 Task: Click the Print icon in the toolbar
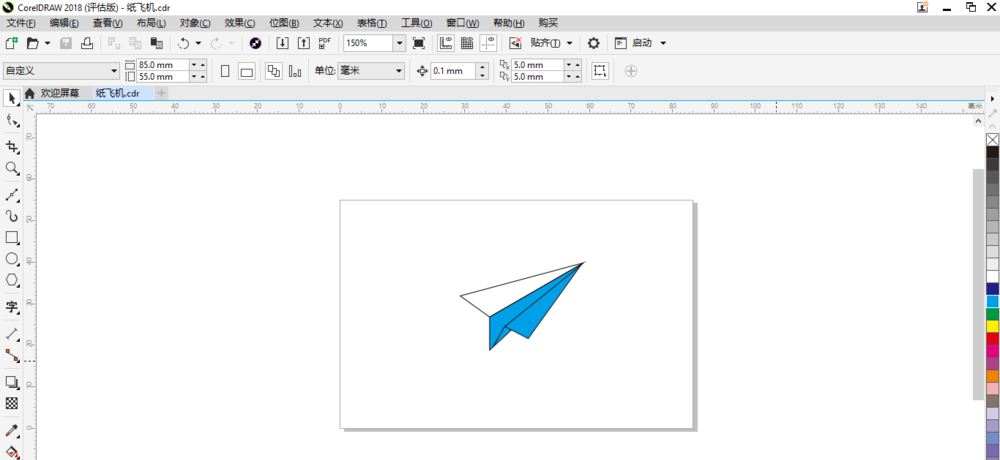coord(87,43)
